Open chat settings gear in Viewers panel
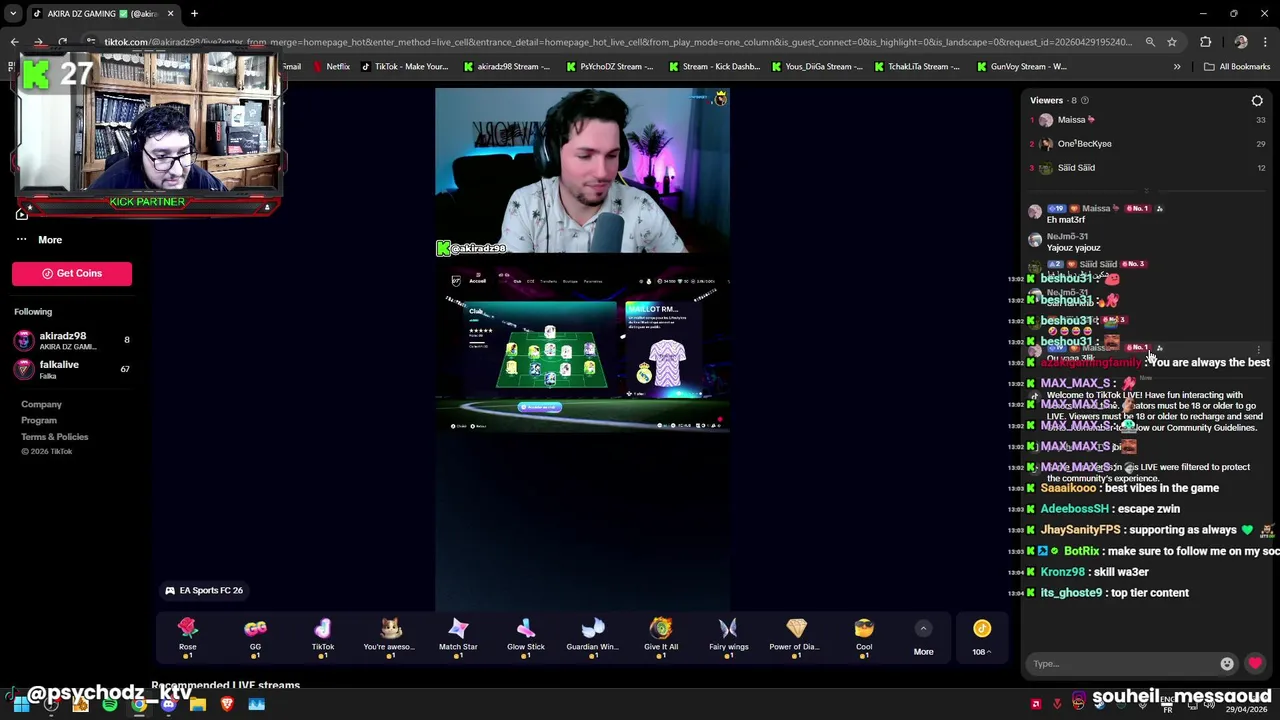 click(1257, 100)
